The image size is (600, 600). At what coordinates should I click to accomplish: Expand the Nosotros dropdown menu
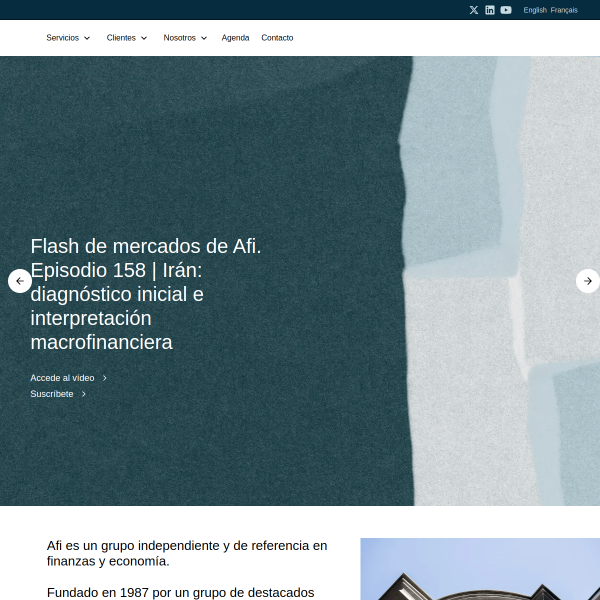coord(185,38)
